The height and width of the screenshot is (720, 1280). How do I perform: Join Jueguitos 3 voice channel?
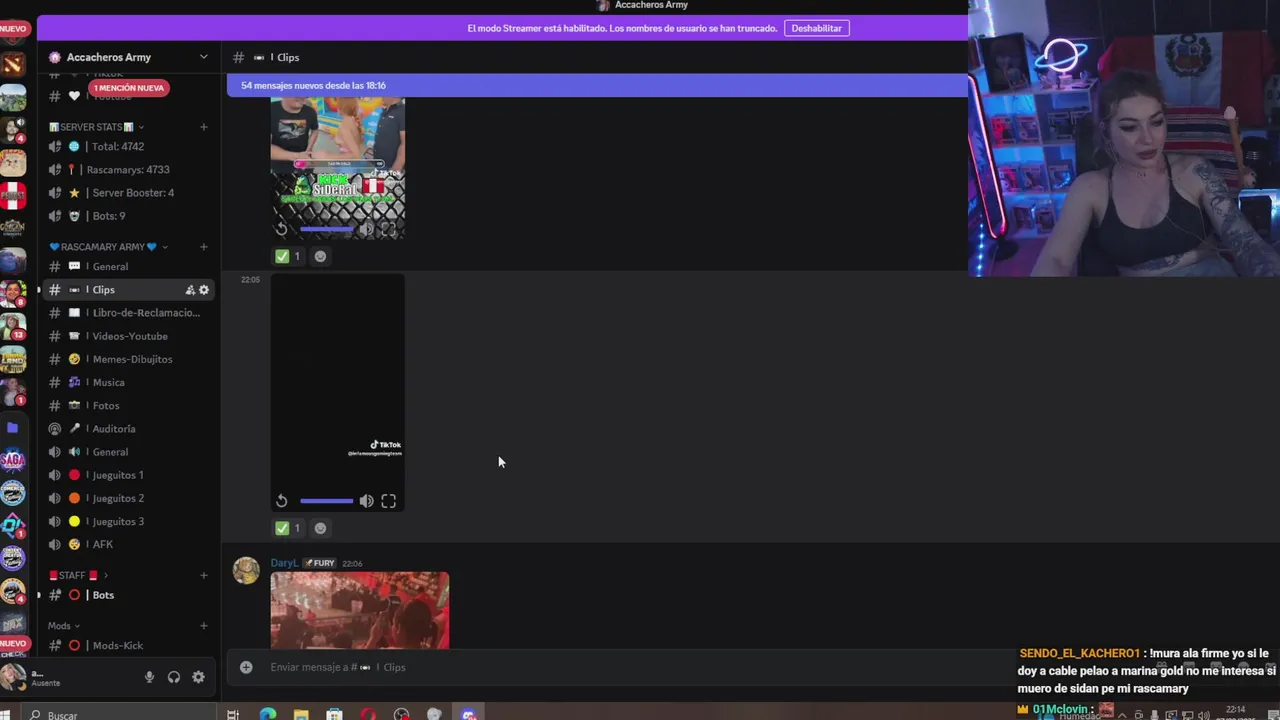129,521
